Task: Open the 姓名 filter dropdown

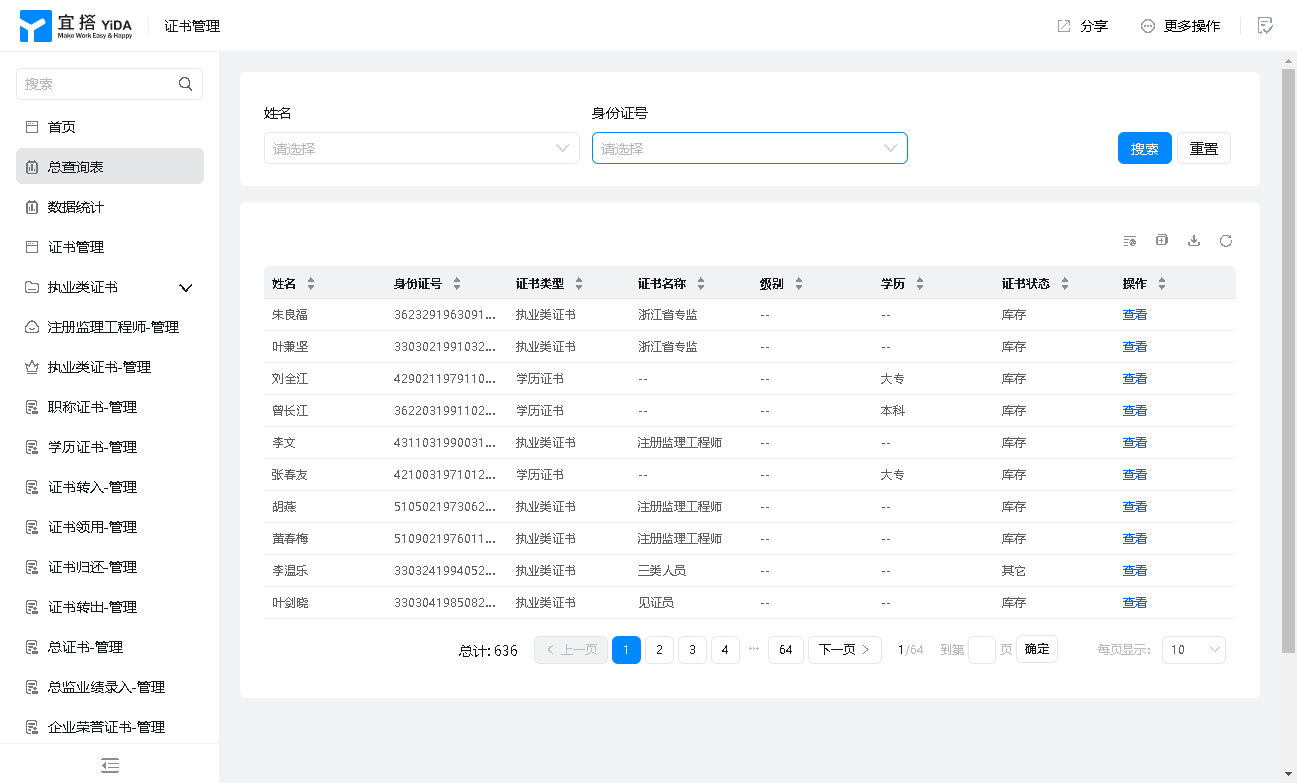Action: click(x=422, y=148)
